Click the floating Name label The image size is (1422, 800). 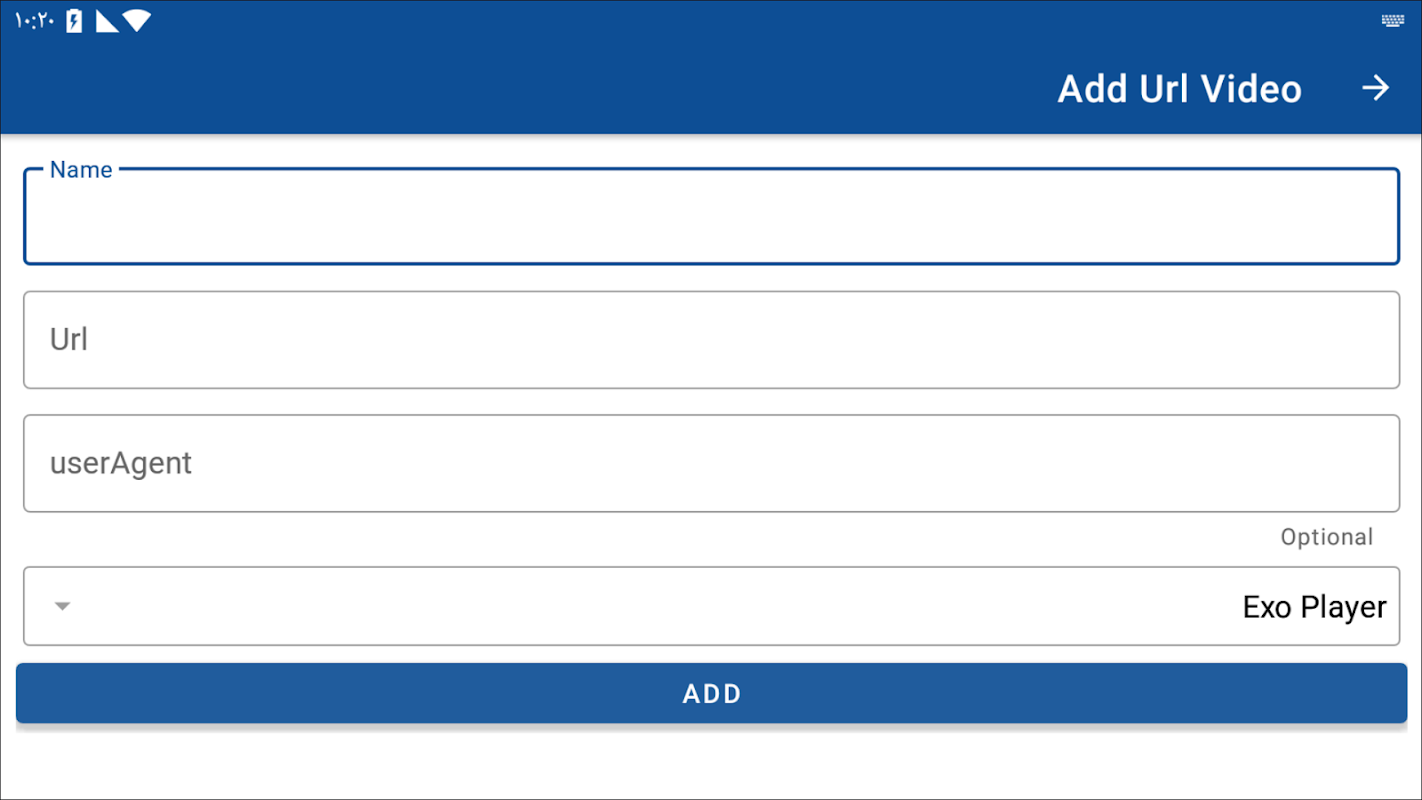pos(81,170)
